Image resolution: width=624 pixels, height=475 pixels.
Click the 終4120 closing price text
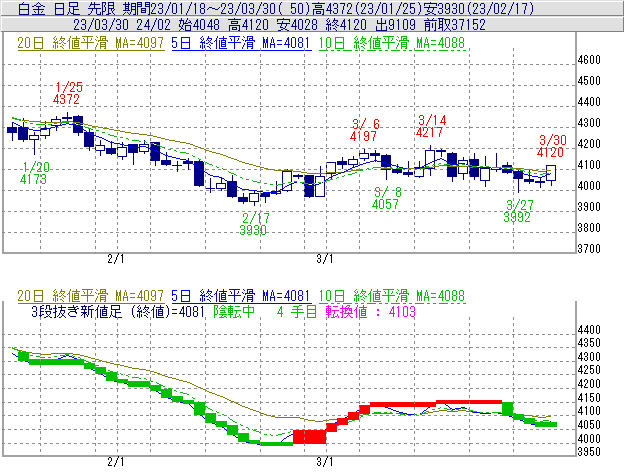tap(346, 25)
